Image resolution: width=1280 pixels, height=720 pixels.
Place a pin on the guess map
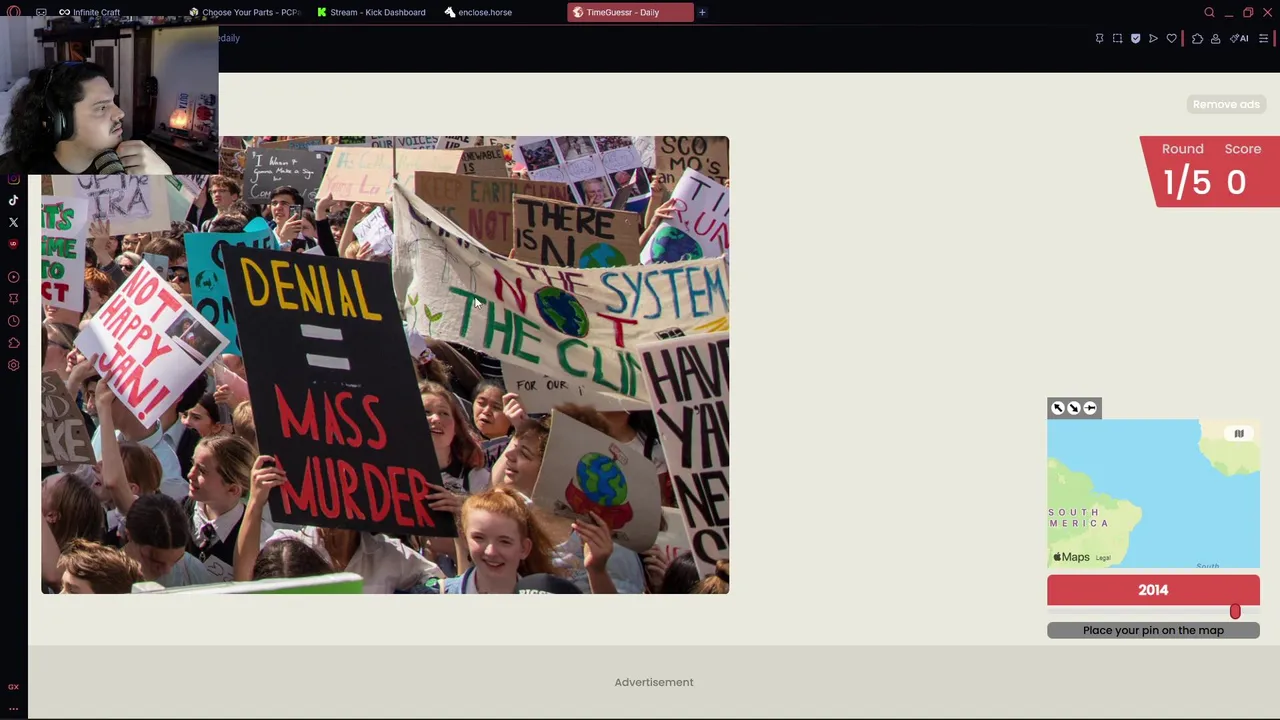pyautogui.click(x=1153, y=494)
